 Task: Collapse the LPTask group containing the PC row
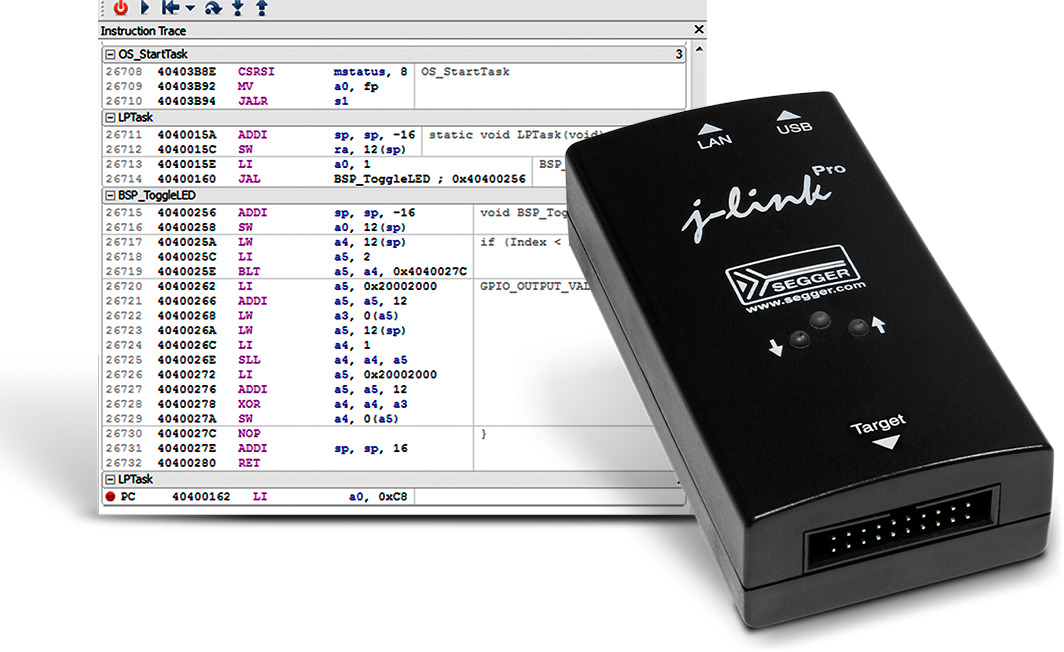110,480
